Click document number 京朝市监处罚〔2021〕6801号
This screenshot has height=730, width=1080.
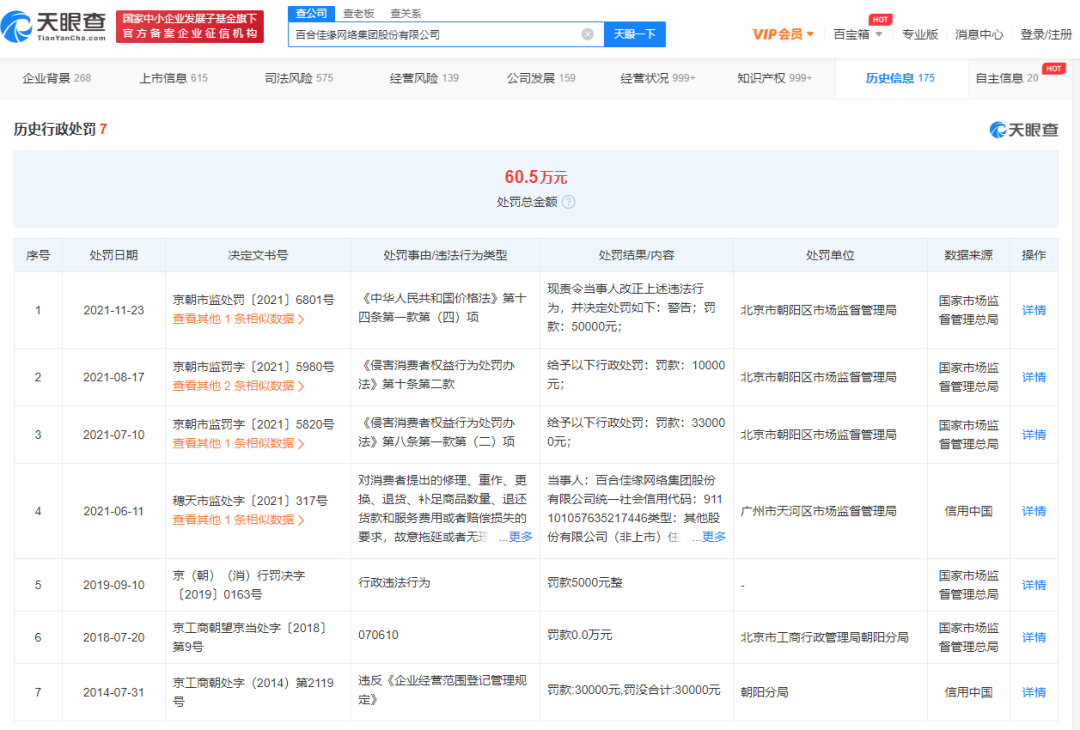point(253,300)
